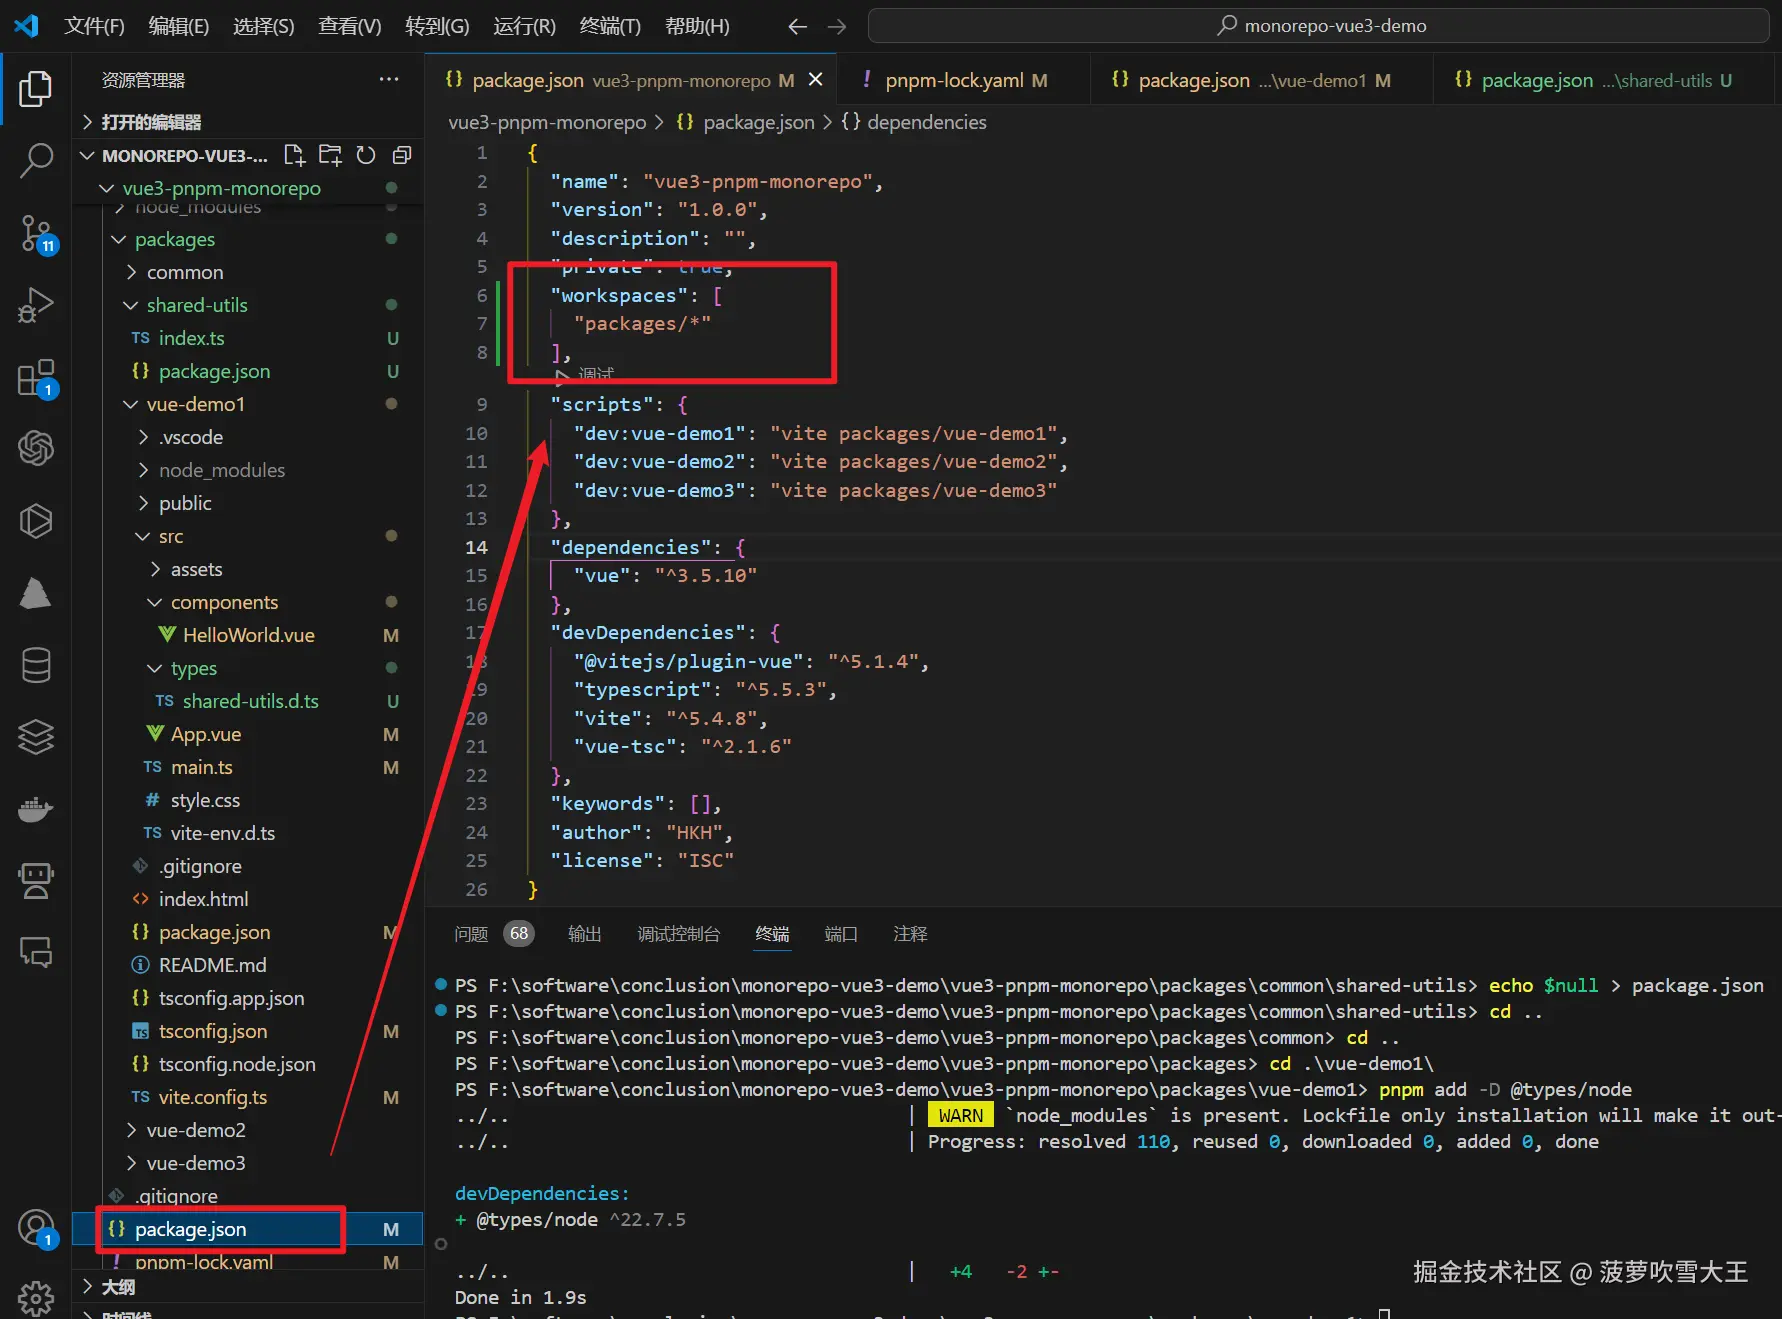The width and height of the screenshot is (1782, 1319).
Task: Open style.css in explorer
Action: coord(205,800)
